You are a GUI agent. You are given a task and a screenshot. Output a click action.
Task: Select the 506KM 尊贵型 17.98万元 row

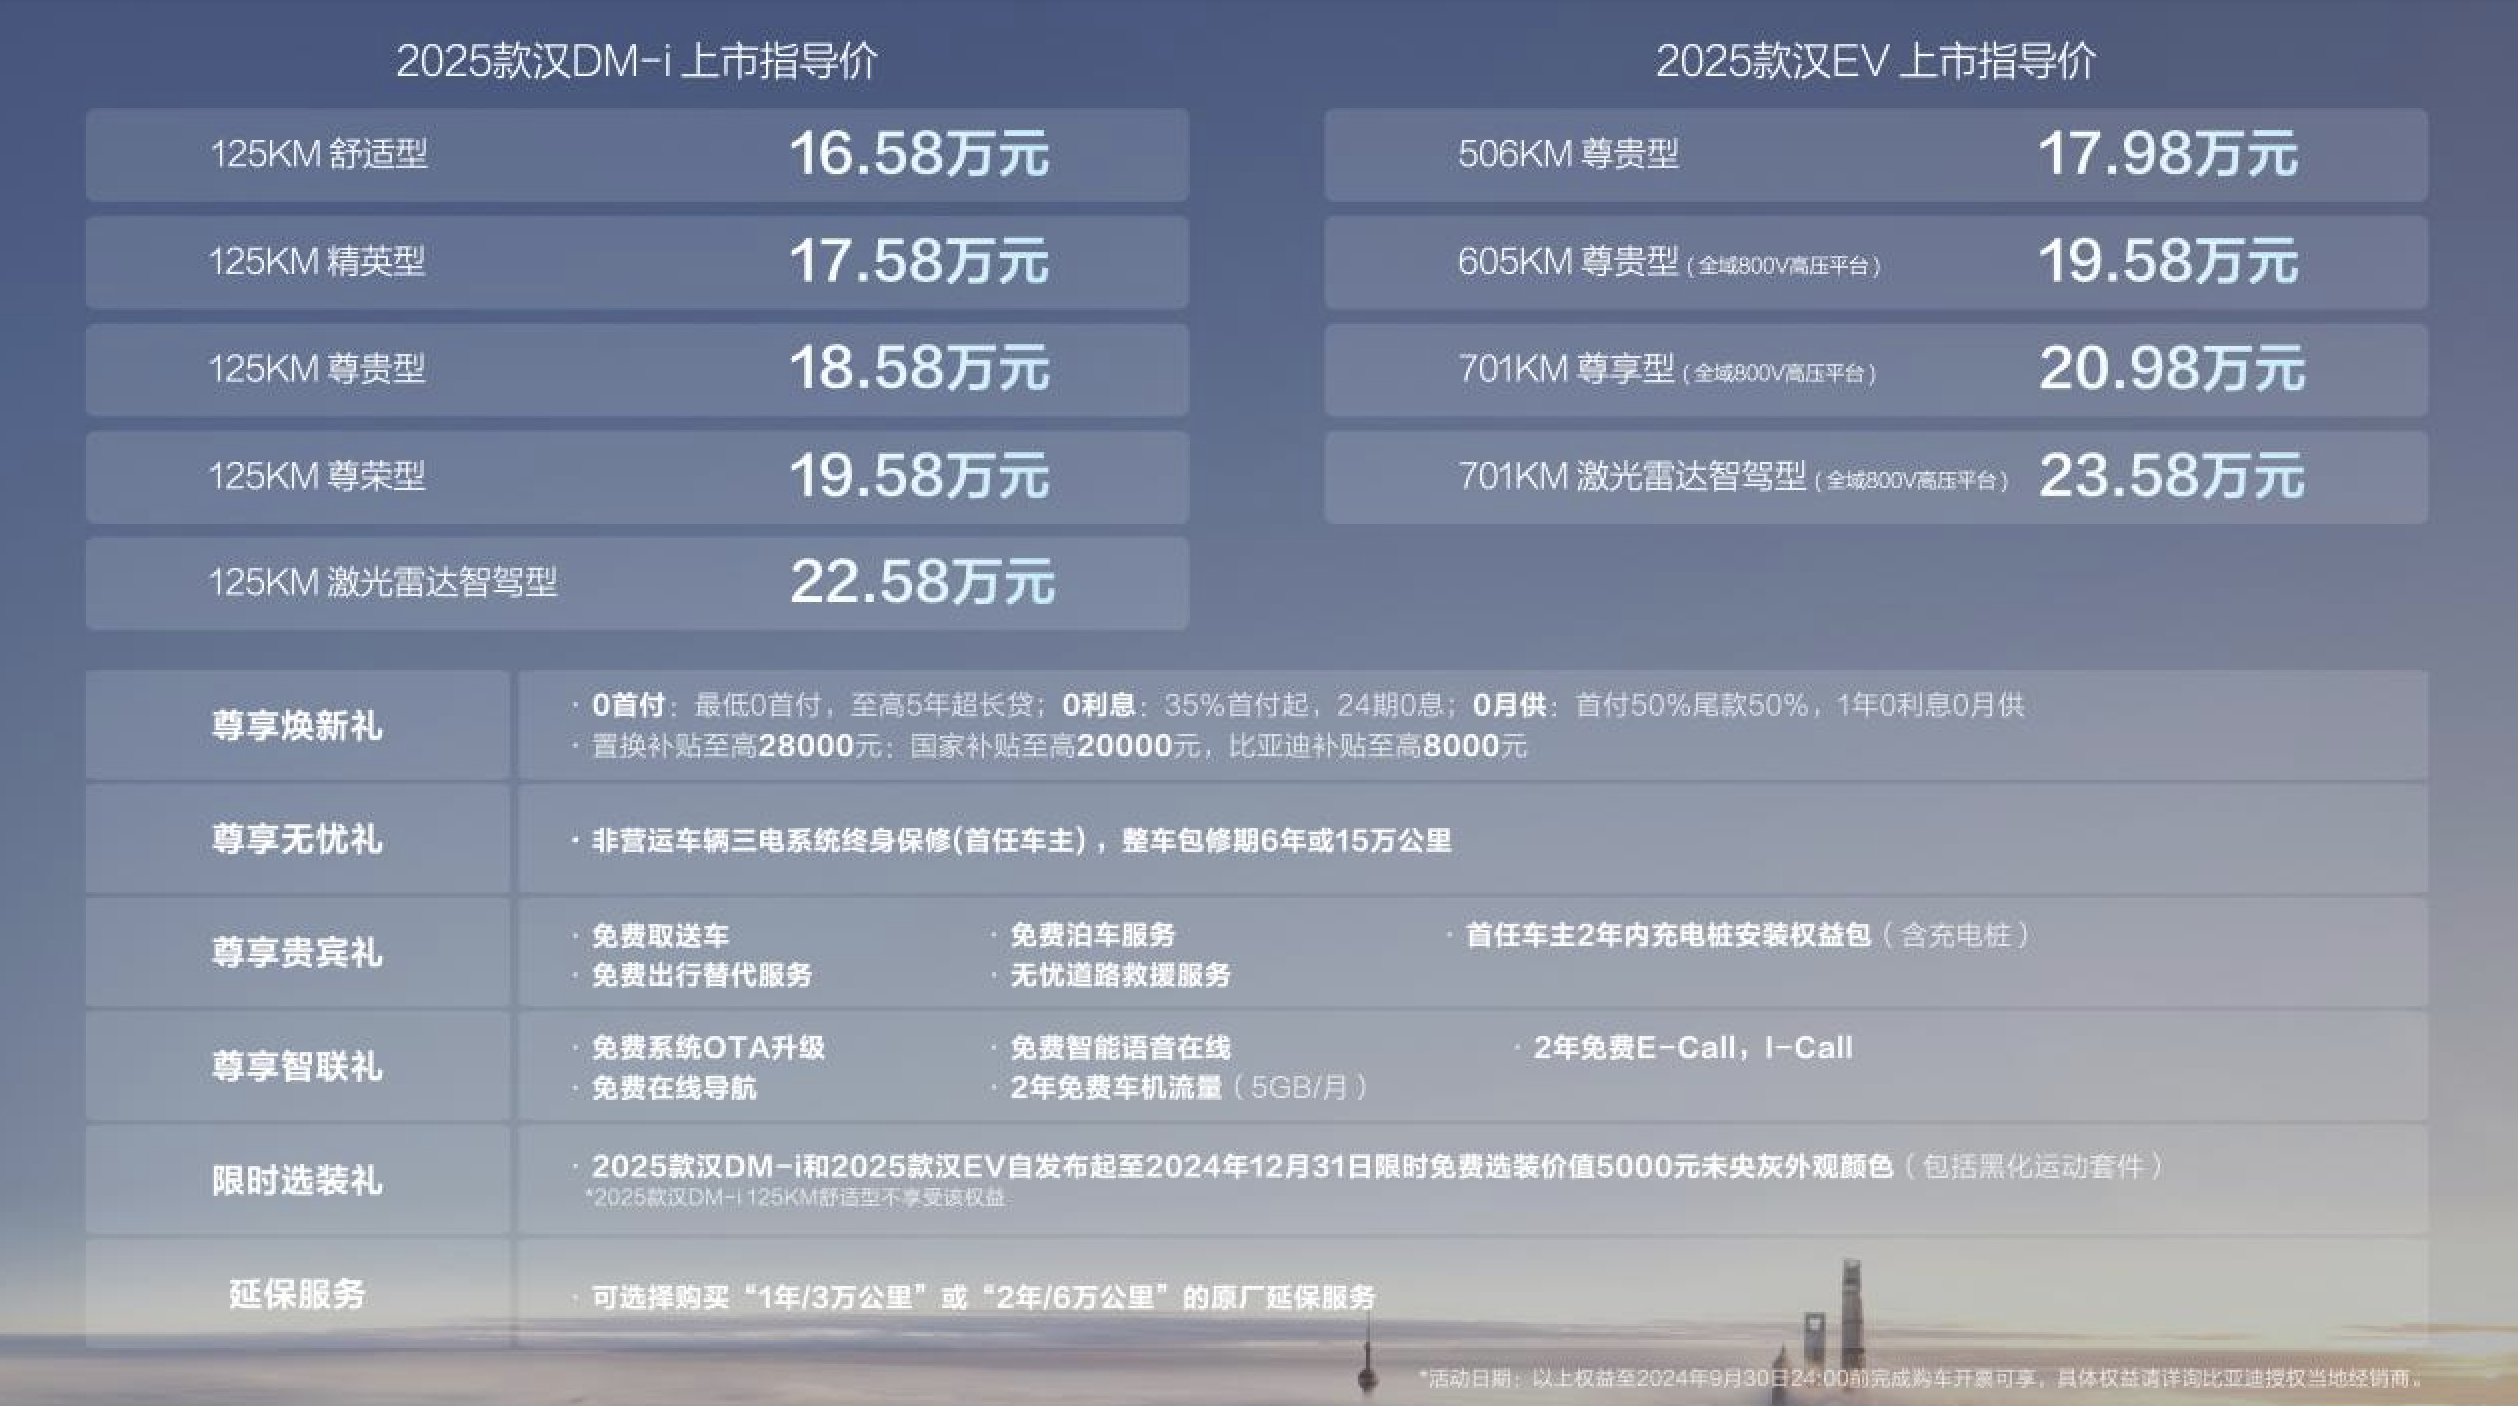pos(1875,155)
